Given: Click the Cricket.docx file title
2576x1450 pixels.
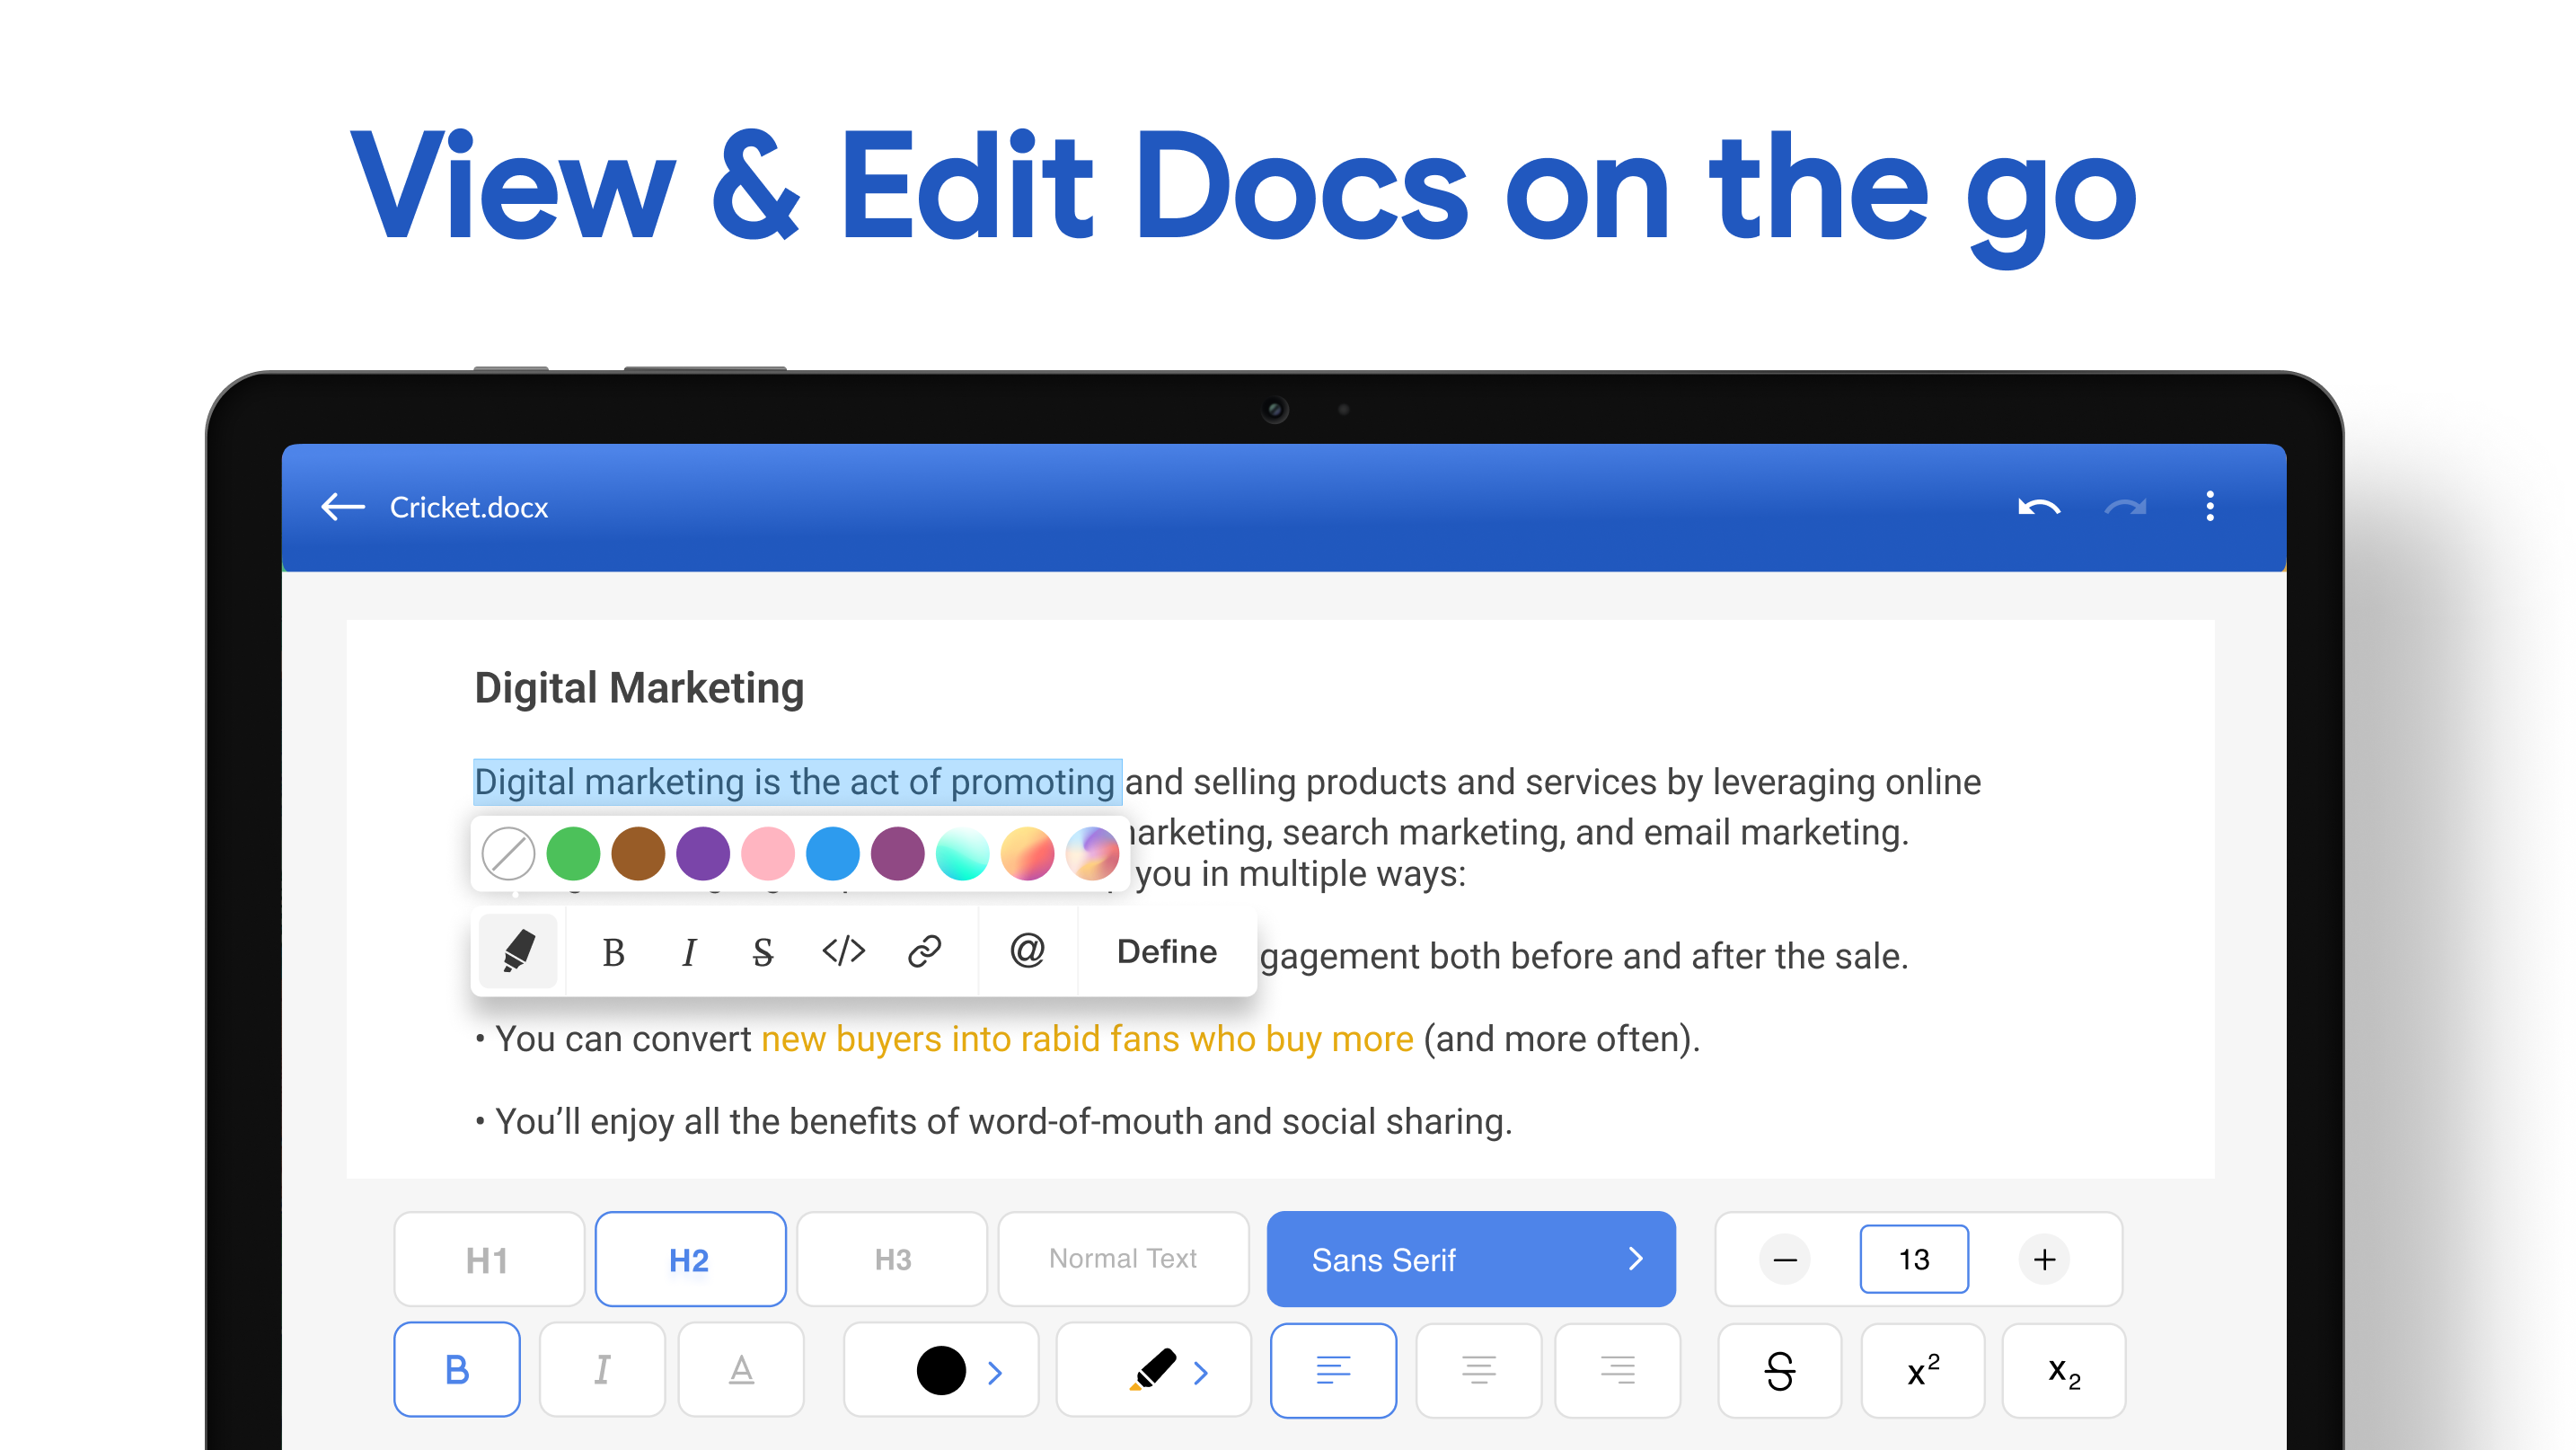Looking at the screenshot, I should pyautogui.click(x=469, y=507).
